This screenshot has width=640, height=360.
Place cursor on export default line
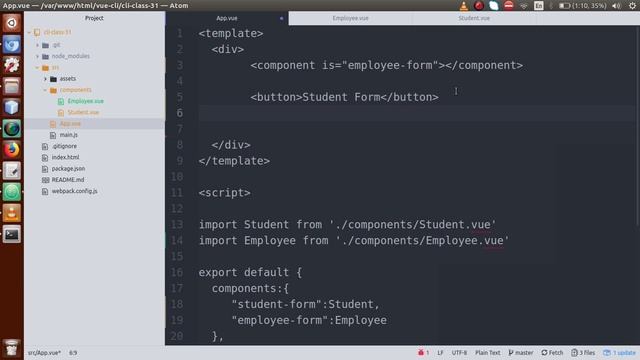click(x=250, y=272)
